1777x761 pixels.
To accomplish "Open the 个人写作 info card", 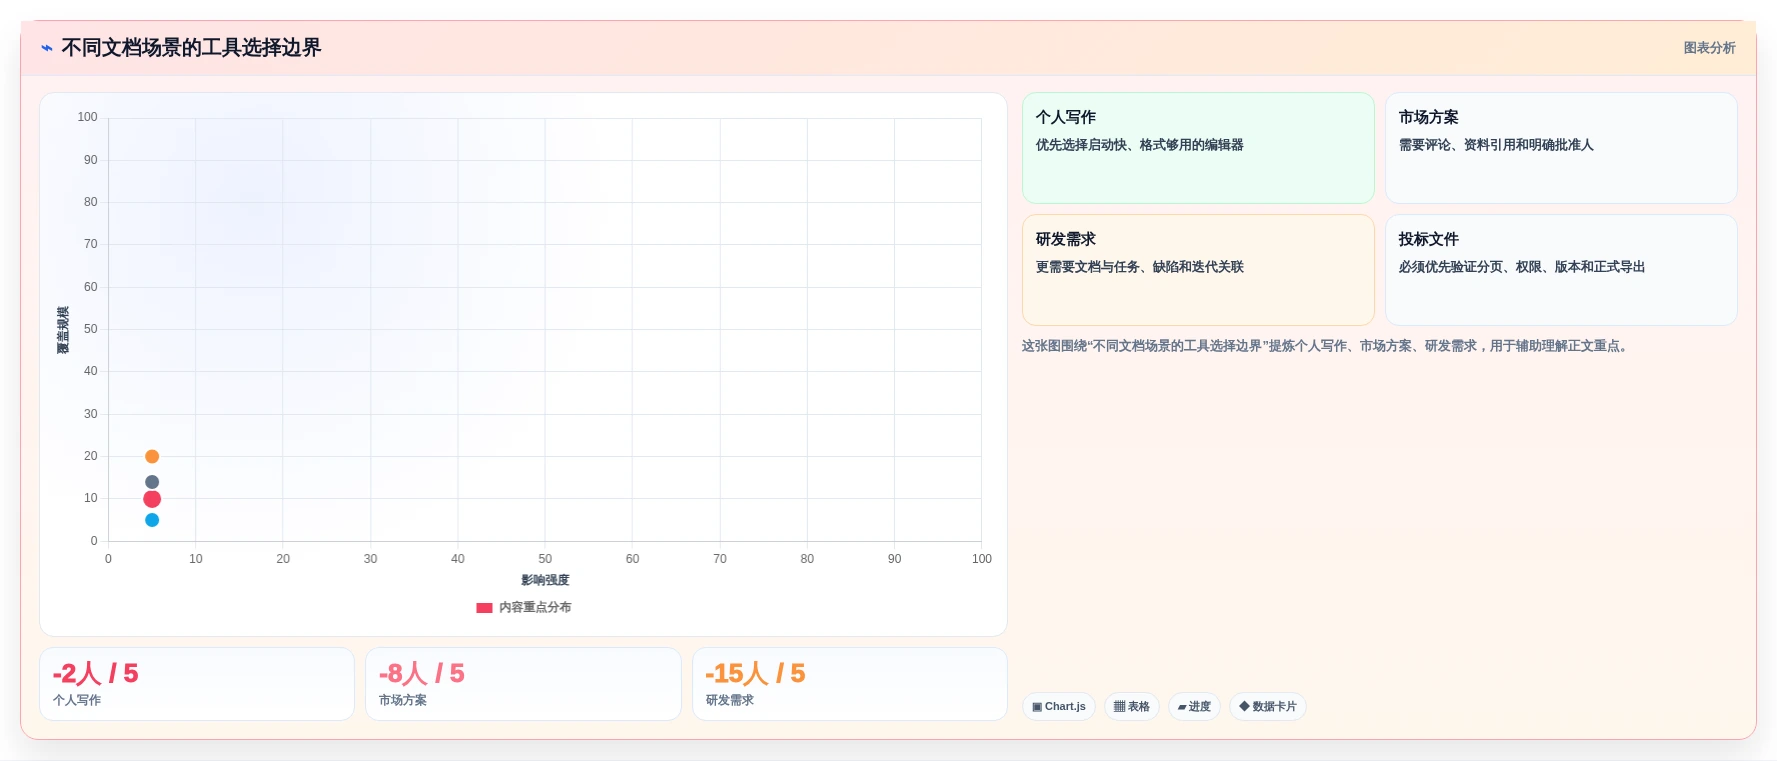I will click(x=1198, y=148).
